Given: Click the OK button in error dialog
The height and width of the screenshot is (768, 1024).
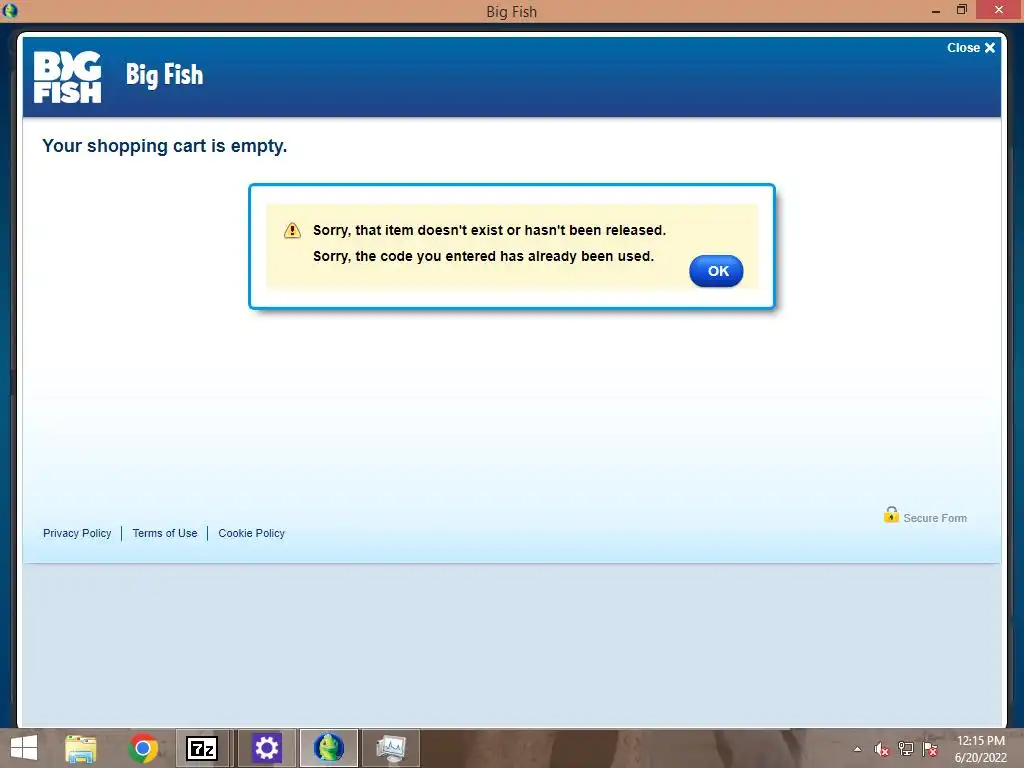Looking at the screenshot, I should (x=716, y=271).
